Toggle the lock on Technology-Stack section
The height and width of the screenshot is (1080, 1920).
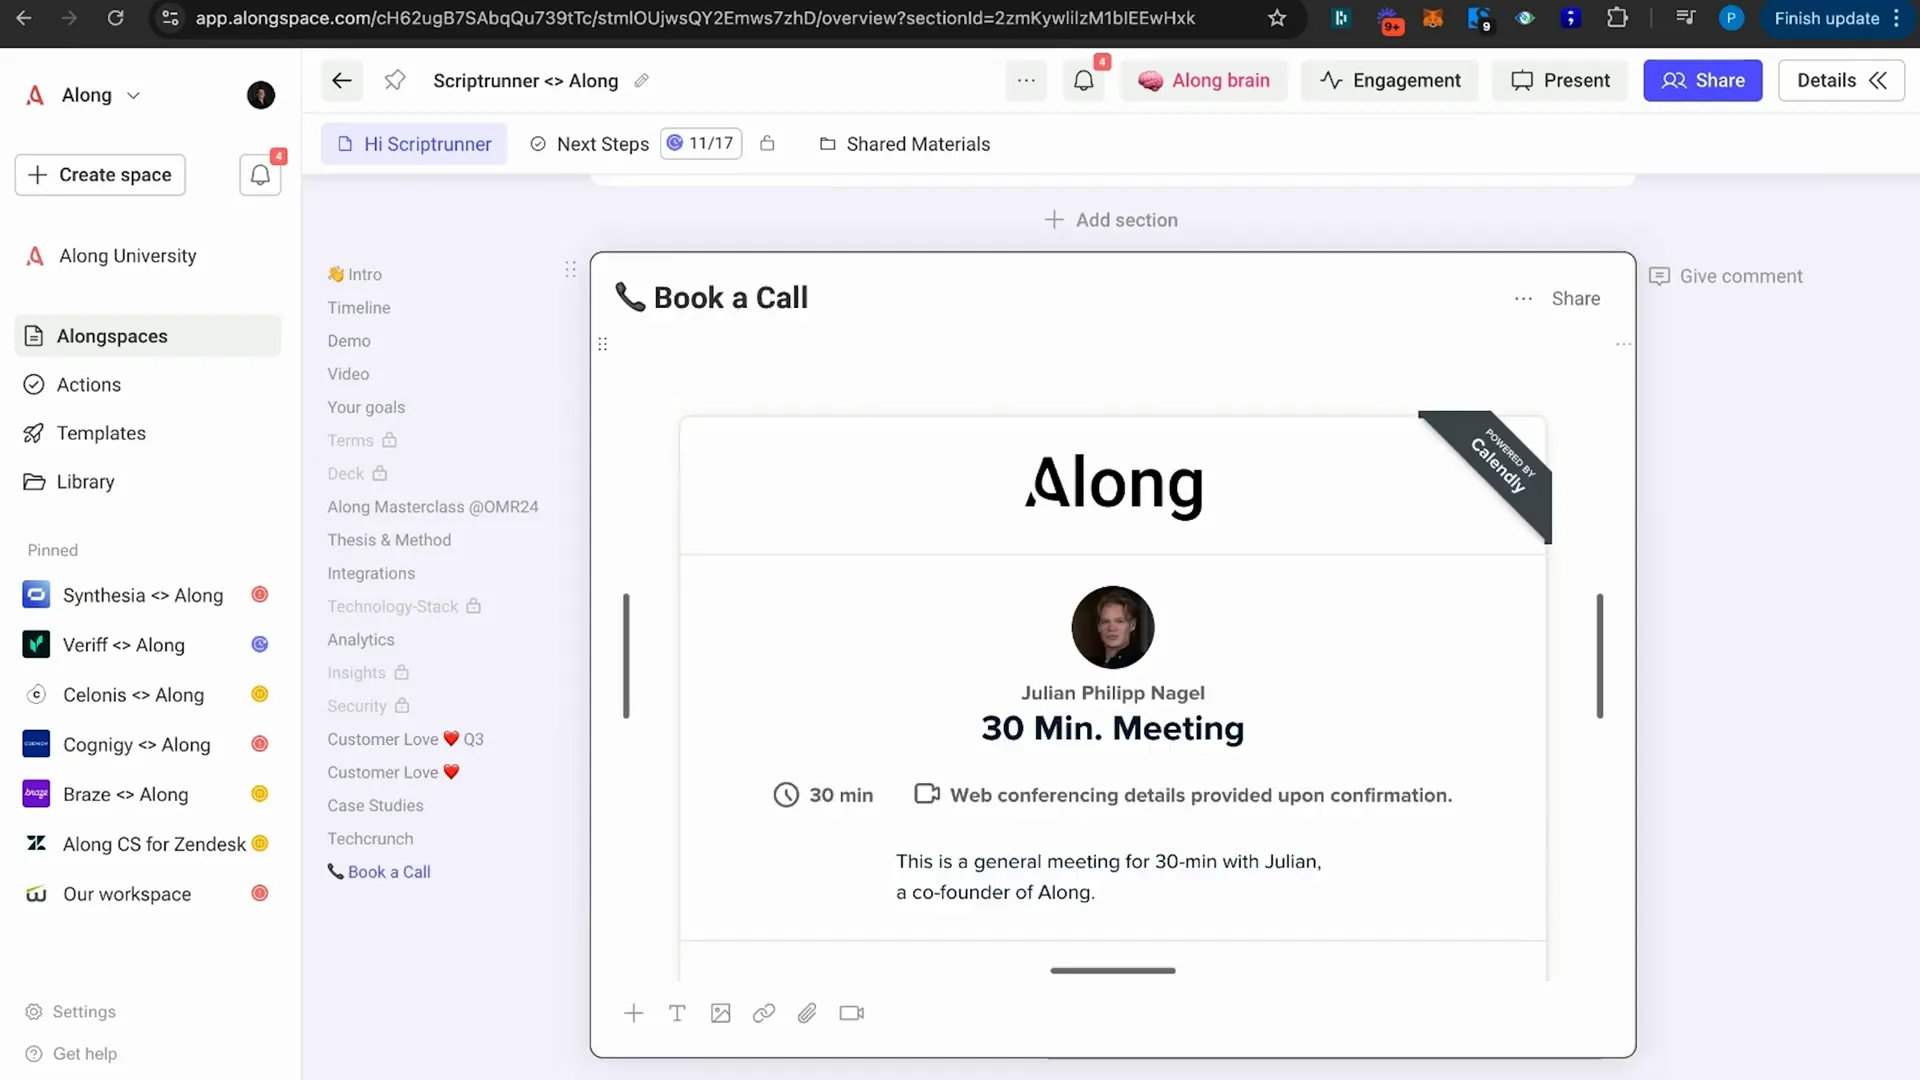(474, 606)
